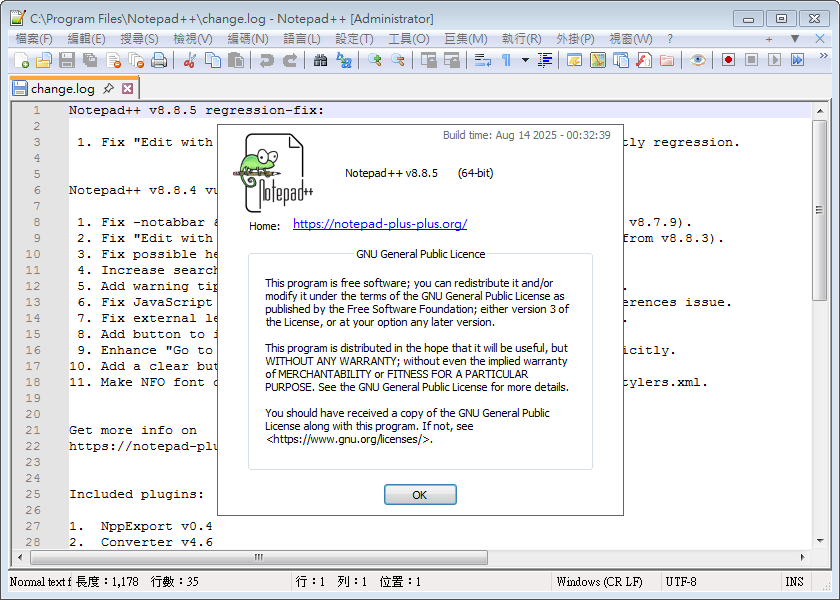This screenshot has height=600, width=840.
Task: Toggle the Document Map icon
Action: (x=598, y=60)
